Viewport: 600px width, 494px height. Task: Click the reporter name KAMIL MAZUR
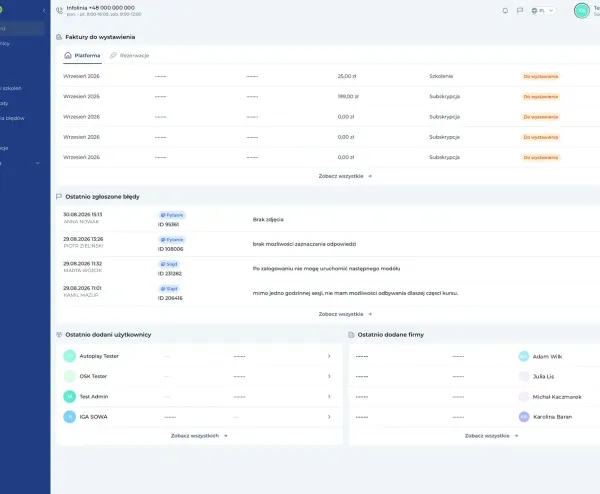(81, 295)
